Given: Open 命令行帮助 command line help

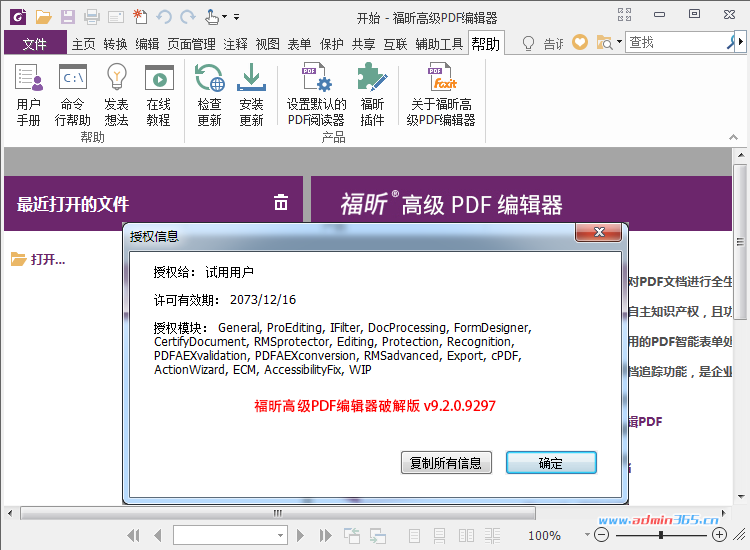Looking at the screenshot, I should (x=72, y=95).
